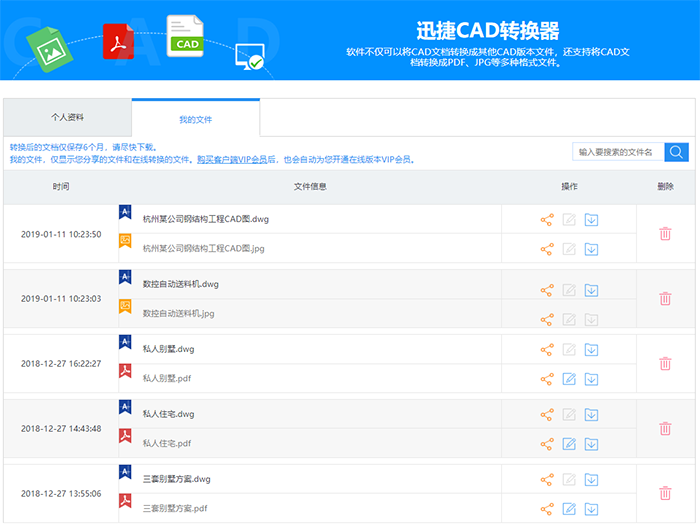Screen dimensions: 700x526
Task: Delete the 2019-01-11 10:23:03 record
Action: click(665, 298)
